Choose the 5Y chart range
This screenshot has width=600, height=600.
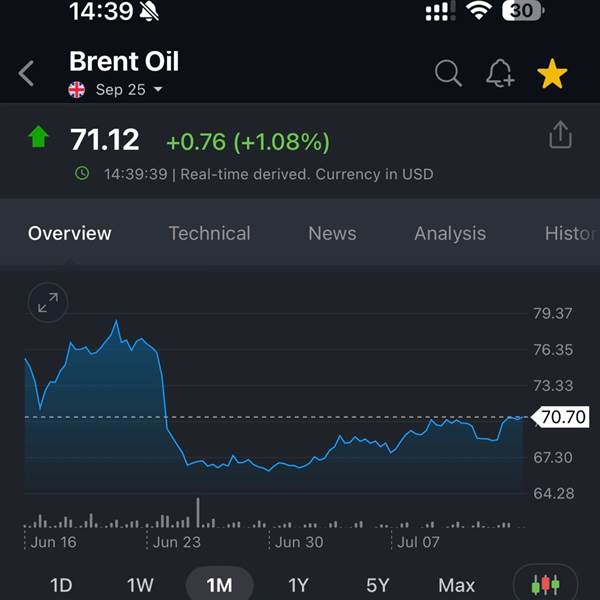[x=377, y=585]
